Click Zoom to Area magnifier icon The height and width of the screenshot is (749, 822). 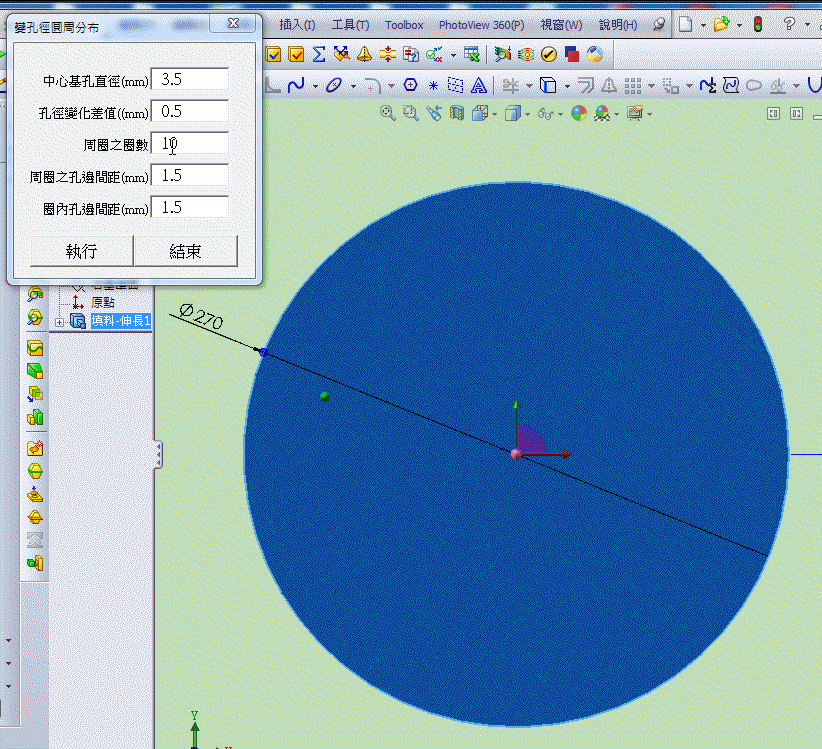pyautogui.click(x=410, y=113)
